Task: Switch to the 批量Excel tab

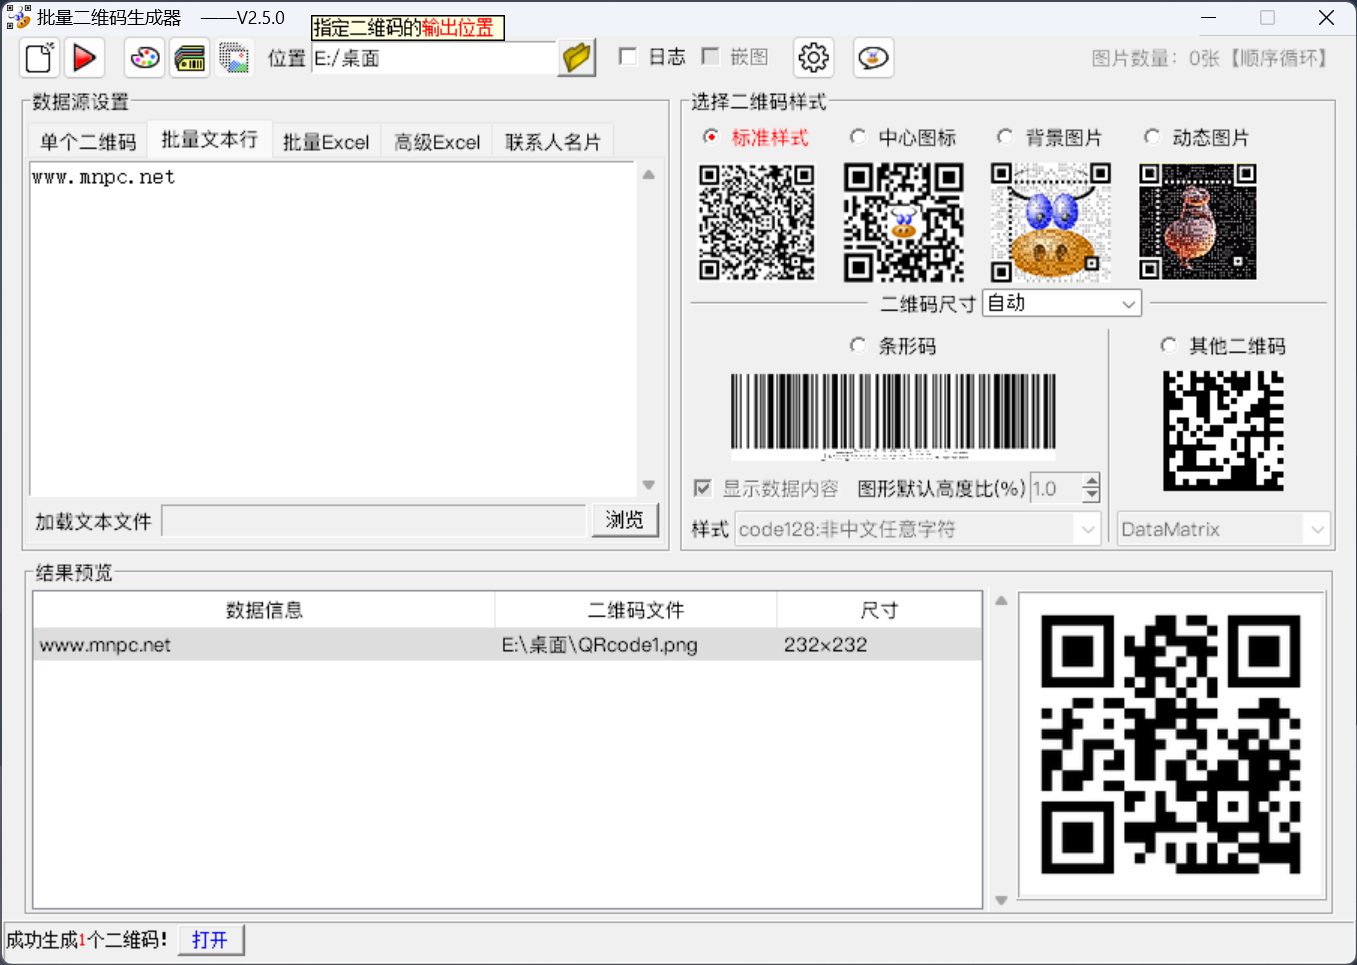Action: point(326,142)
